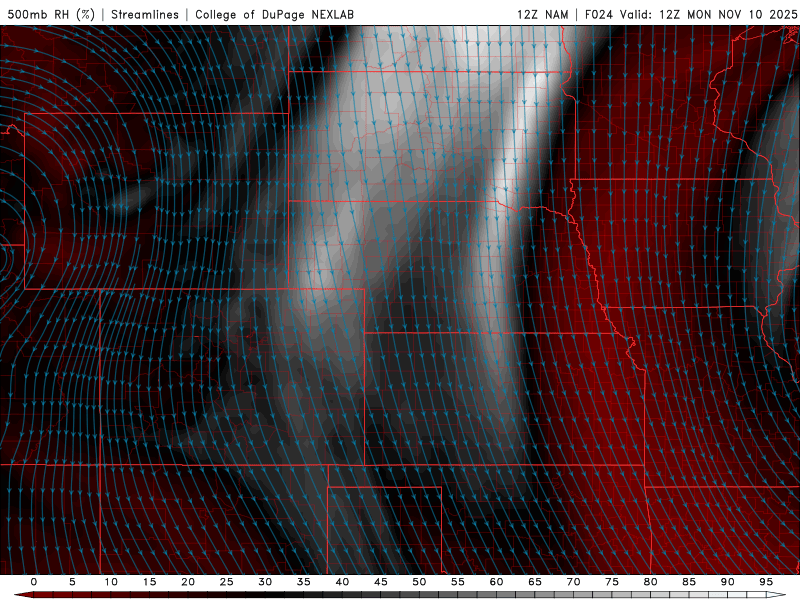
Task: Click the colorbar label "30"
Action: 265,582
